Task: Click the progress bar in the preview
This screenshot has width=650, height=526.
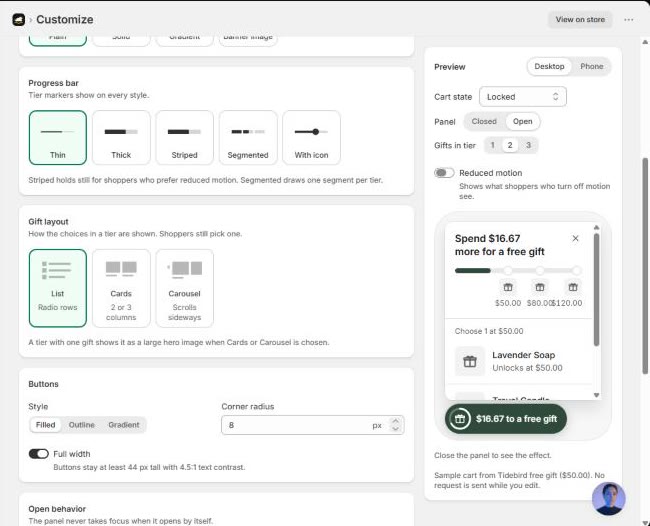Action: pos(517,271)
